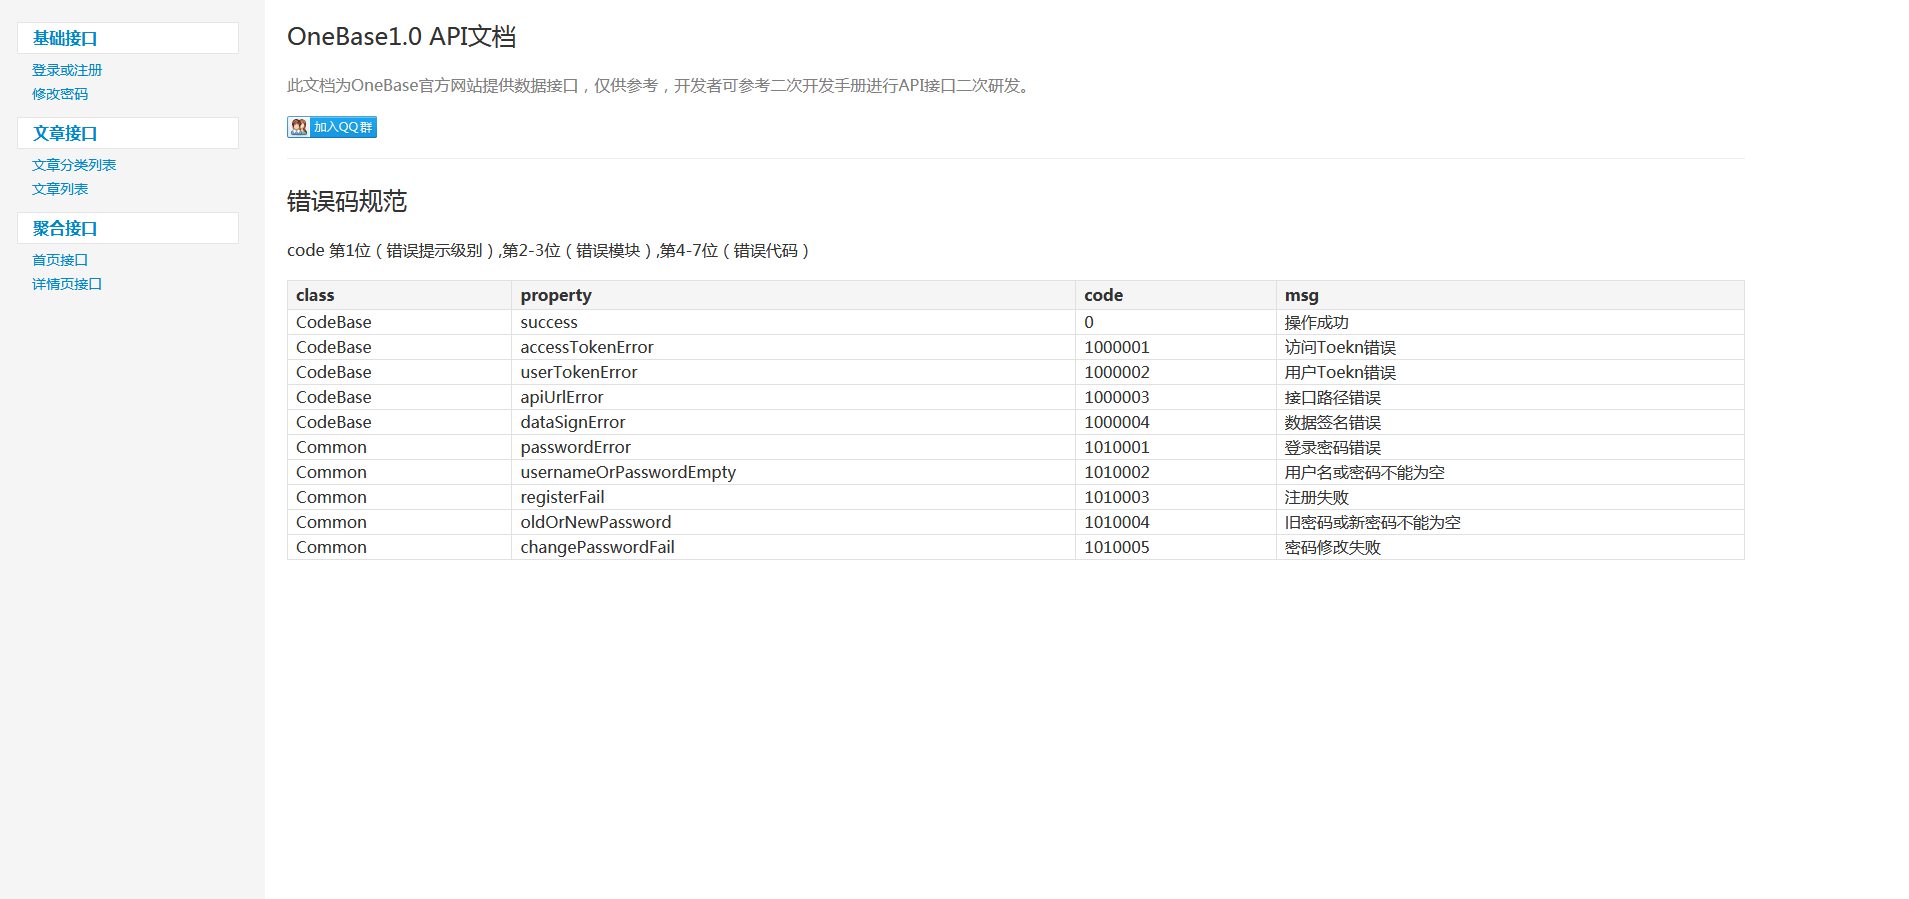Click the Common cell in passwordError row

point(399,447)
